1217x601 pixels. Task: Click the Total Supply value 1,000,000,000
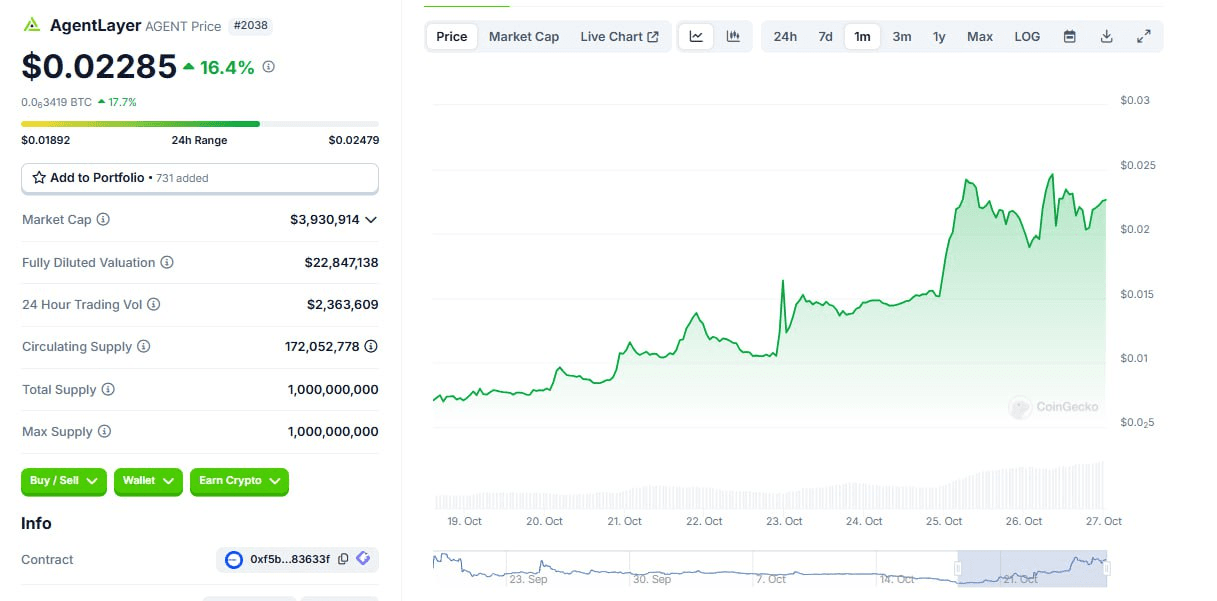tap(333, 389)
